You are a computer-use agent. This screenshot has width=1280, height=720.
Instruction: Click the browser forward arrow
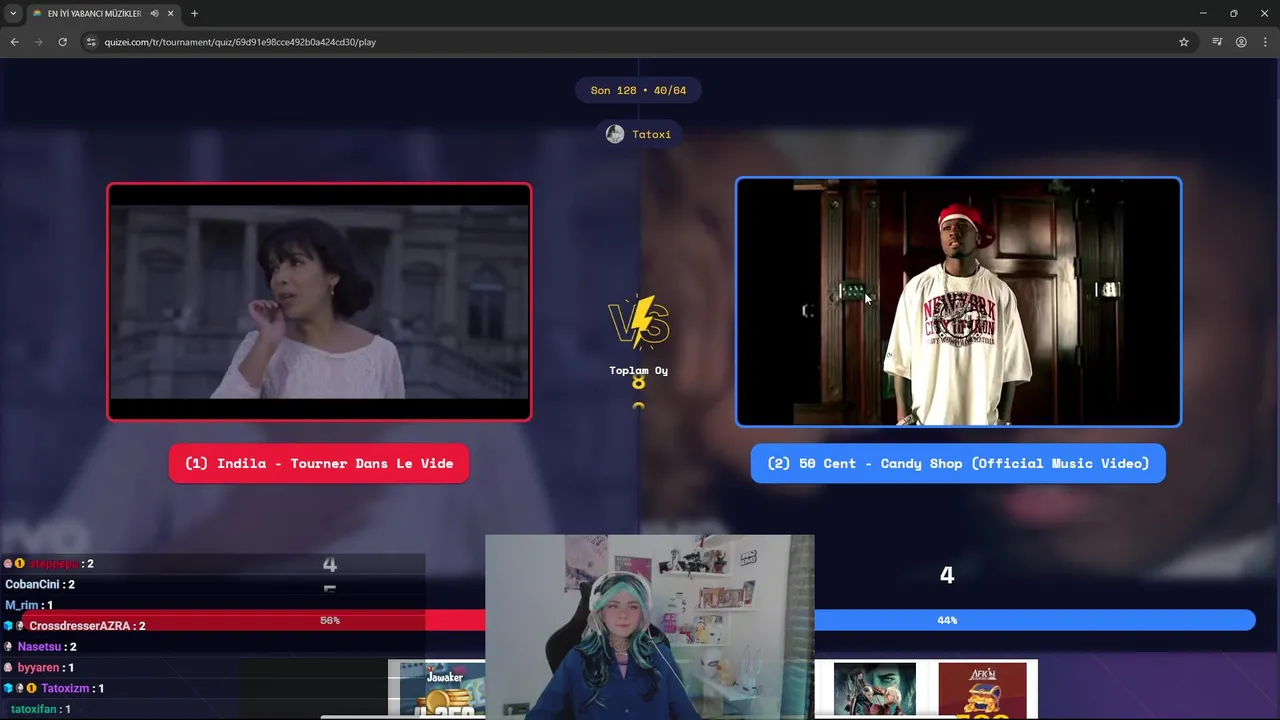coord(38,42)
